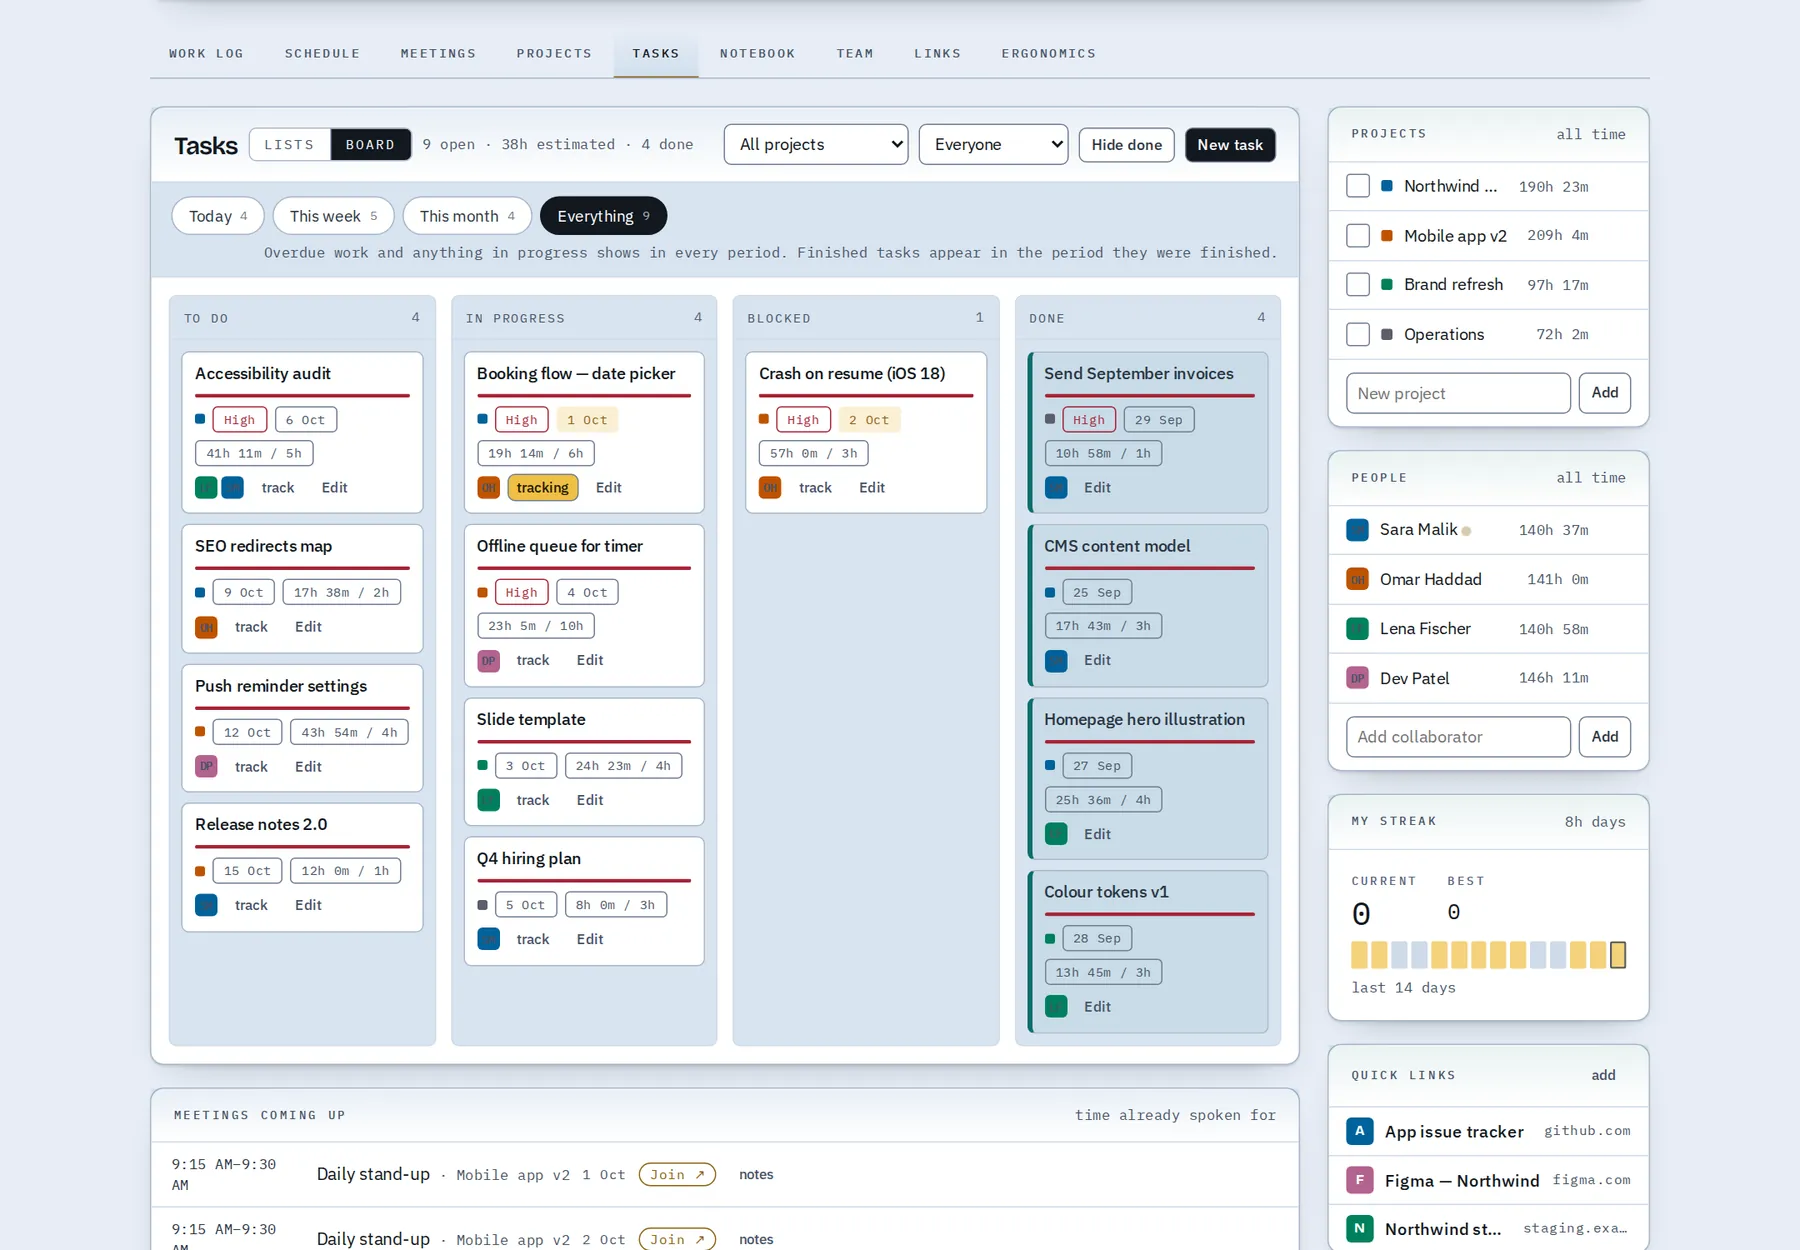Click assignee avatar on Offline queue for timer card
The width and height of the screenshot is (1800, 1250).
(x=488, y=661)
